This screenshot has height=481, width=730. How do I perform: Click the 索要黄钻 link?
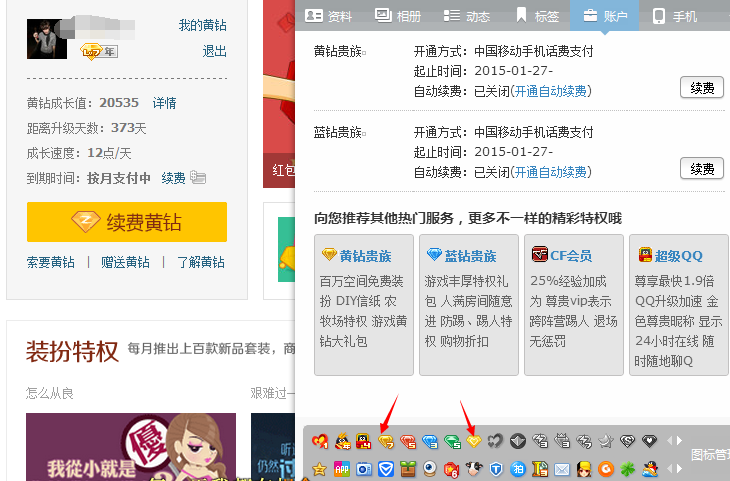51,262
